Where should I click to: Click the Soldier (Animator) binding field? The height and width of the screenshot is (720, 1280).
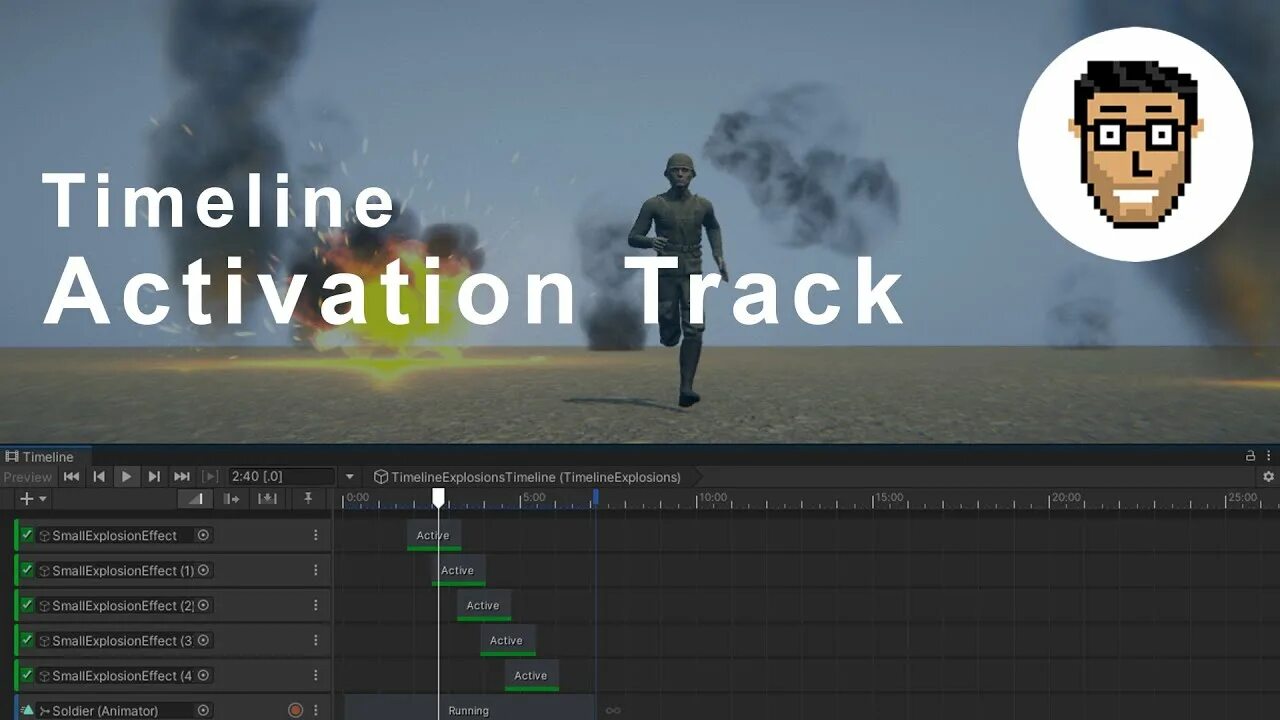tap(125, 710)
